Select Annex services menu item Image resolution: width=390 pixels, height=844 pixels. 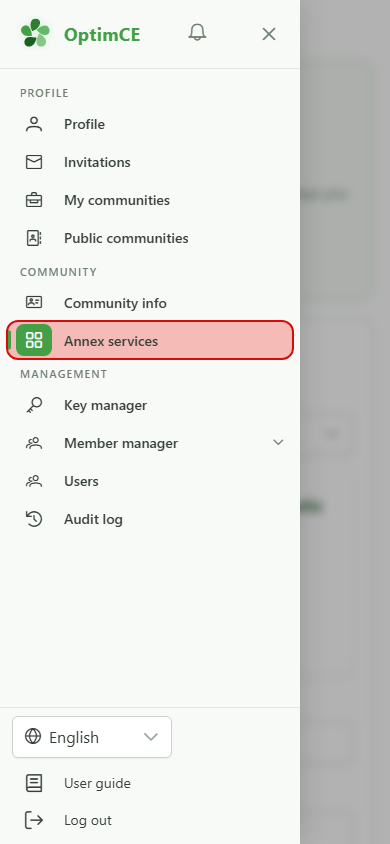(150, 340)
